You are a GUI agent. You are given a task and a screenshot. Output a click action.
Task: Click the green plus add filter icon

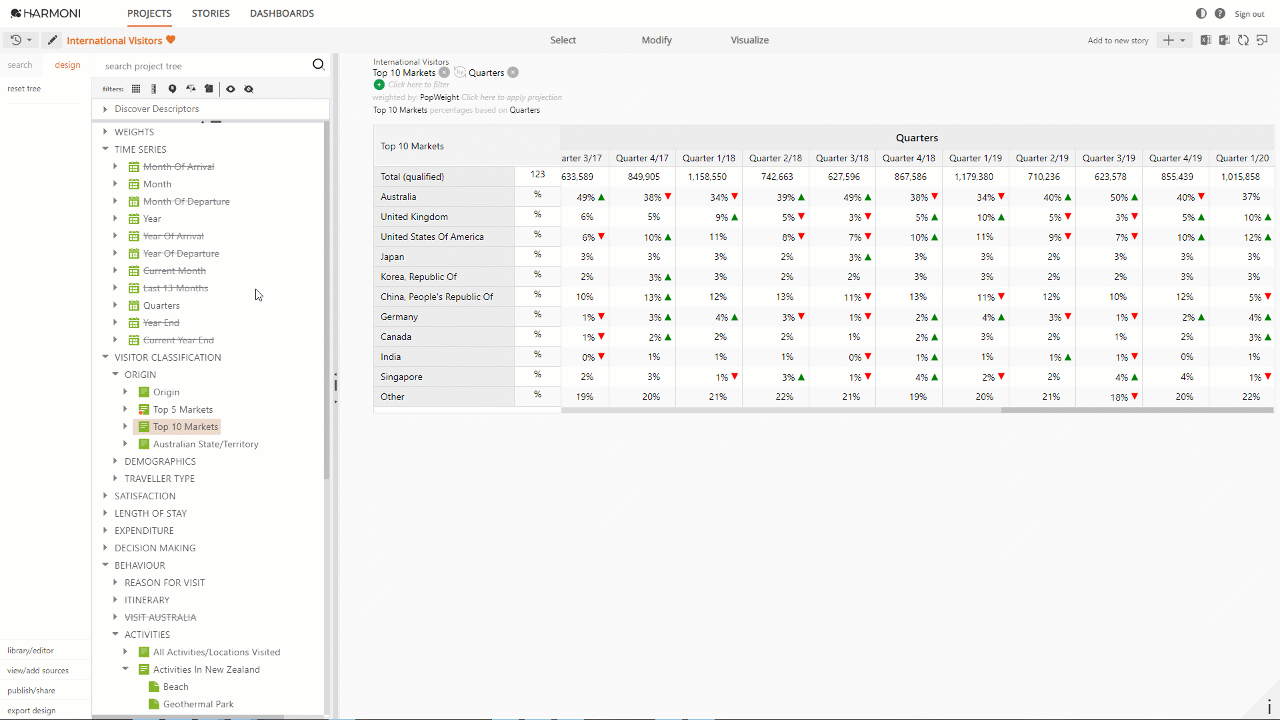click(x=379, y=85)
